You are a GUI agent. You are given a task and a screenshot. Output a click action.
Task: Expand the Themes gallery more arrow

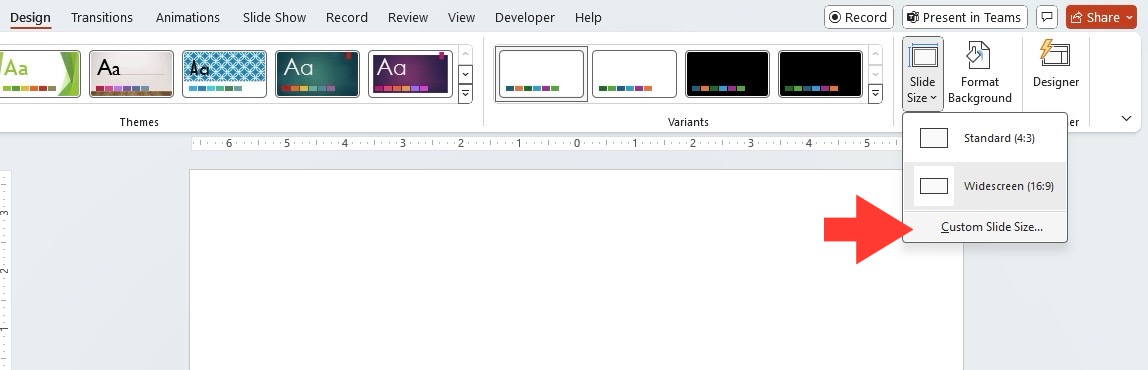point(465,93)
